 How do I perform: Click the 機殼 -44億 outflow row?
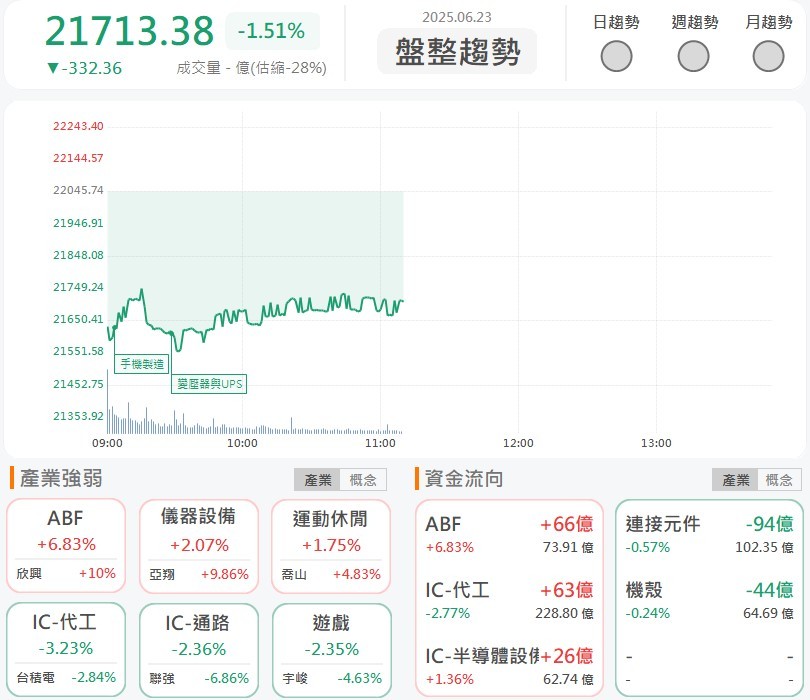(709, 600)
